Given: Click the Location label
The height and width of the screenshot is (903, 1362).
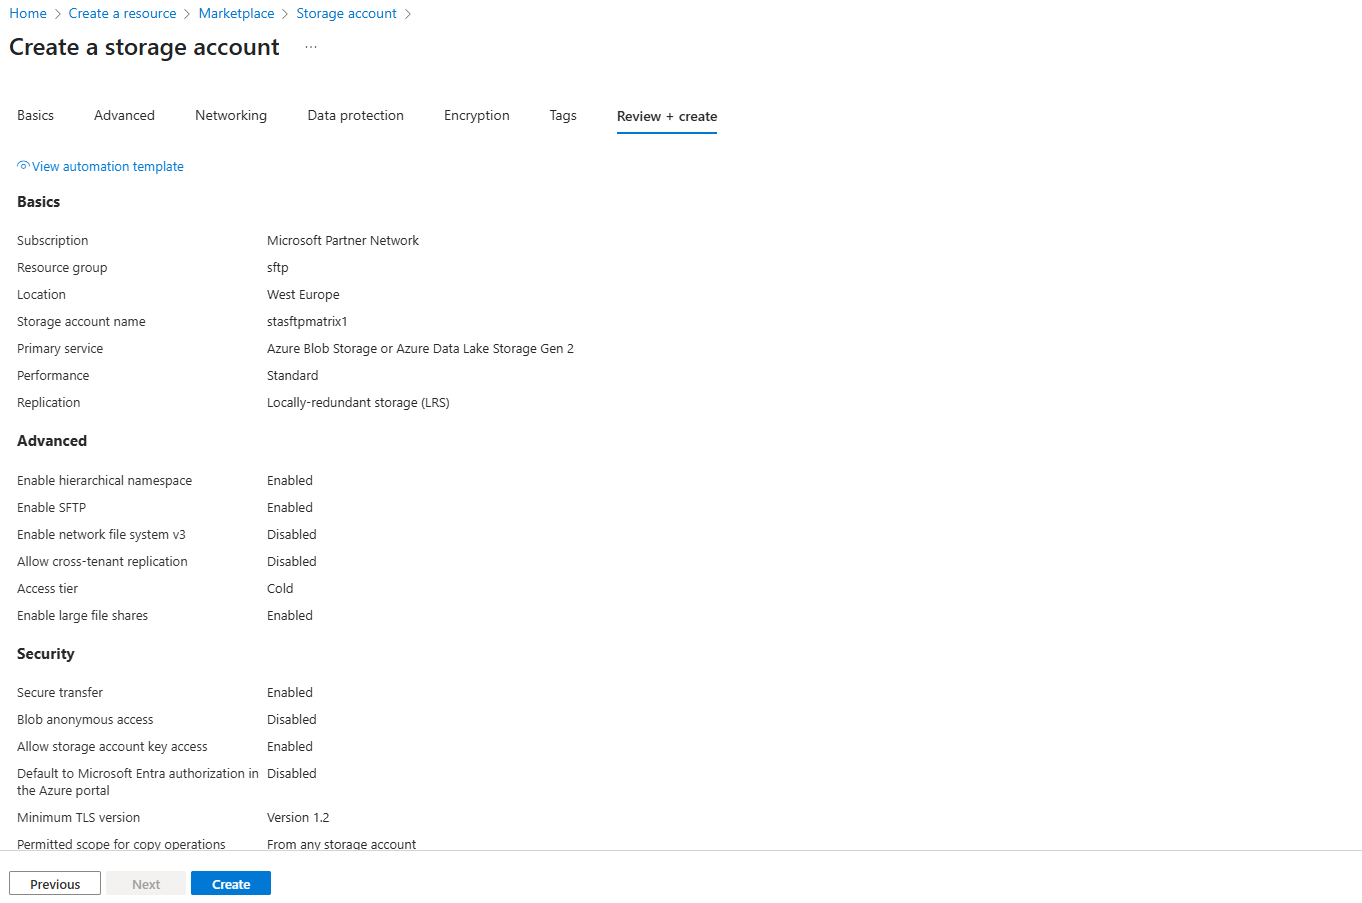Looking at the screenshot, I should (41, 295).
